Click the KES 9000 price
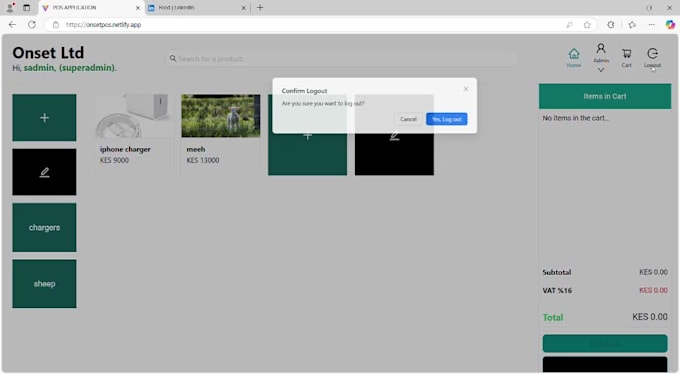Screen dimensions: 680x374 coord(114,160)
